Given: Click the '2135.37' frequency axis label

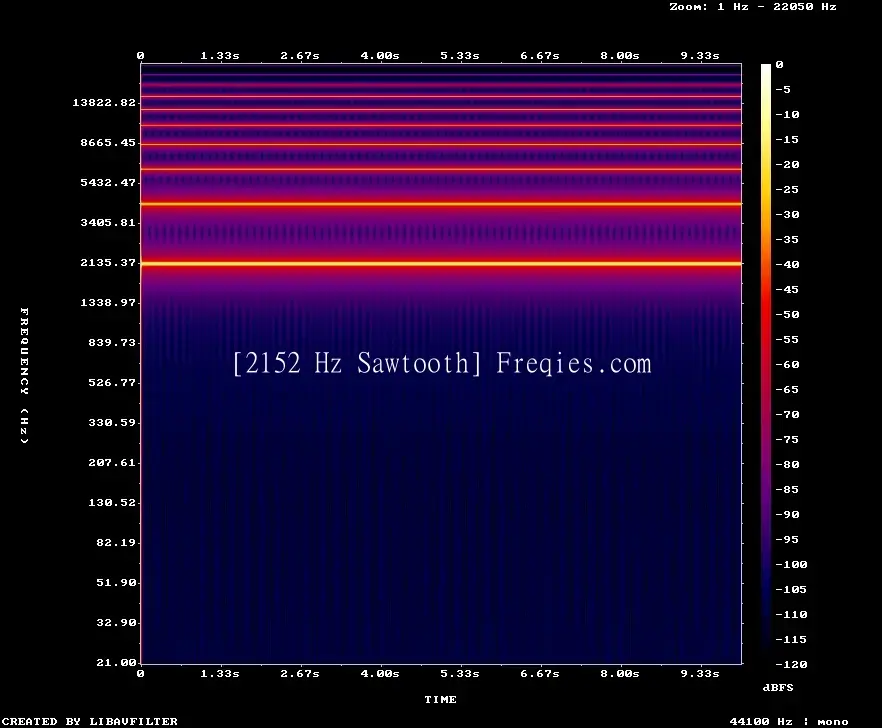Looking at the screenshot, I should point(108,262).
